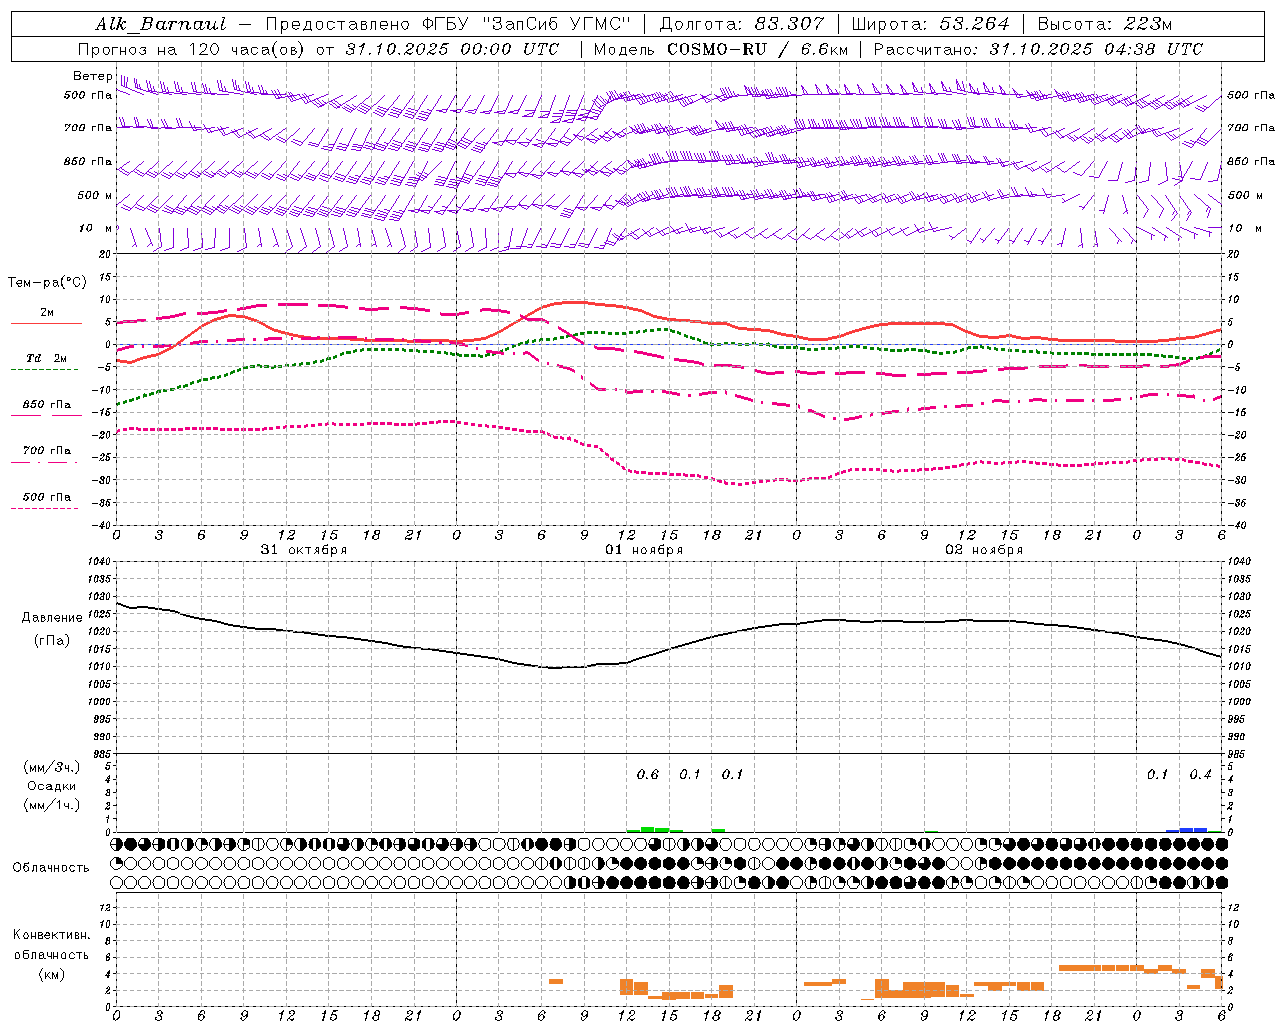The image size is (1280, 1024).
Task: Click the (мм/3ч.) precipitation unit label
Action: [52, 767]
